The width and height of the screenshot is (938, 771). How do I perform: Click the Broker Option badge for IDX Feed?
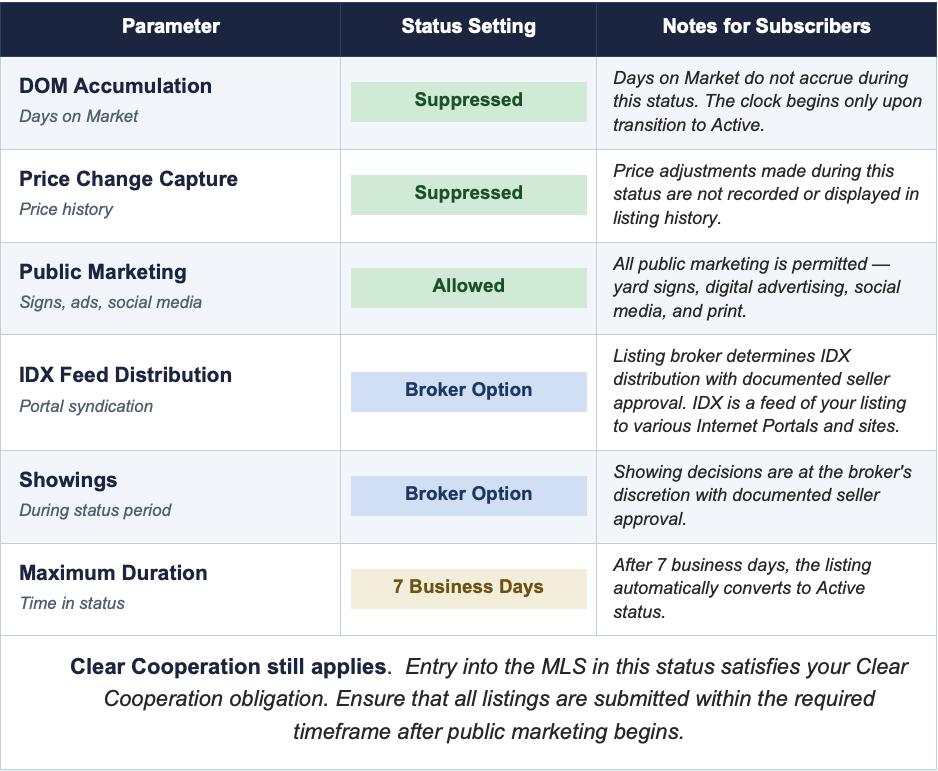pyautogui.click(x=468, y=390)
